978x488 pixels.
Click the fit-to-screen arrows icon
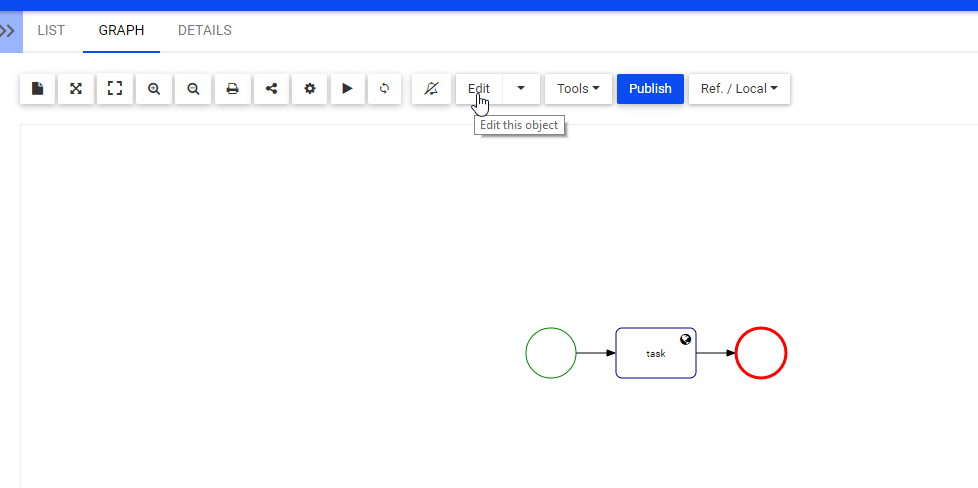(x=76, y=89)
